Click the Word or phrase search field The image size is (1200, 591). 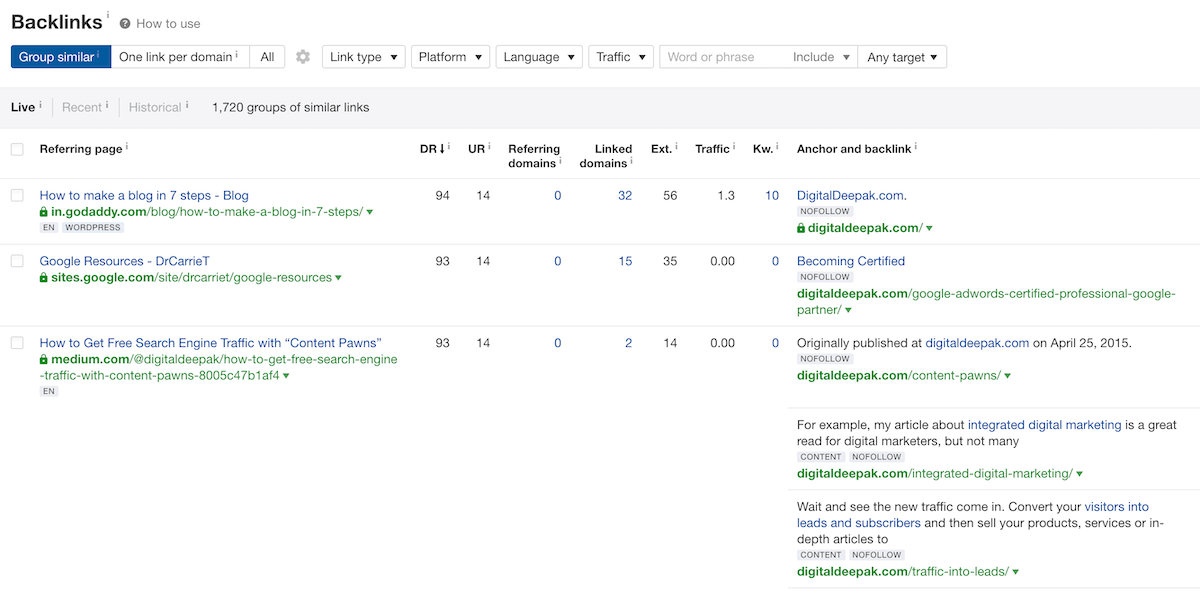(x=722, y=57)
